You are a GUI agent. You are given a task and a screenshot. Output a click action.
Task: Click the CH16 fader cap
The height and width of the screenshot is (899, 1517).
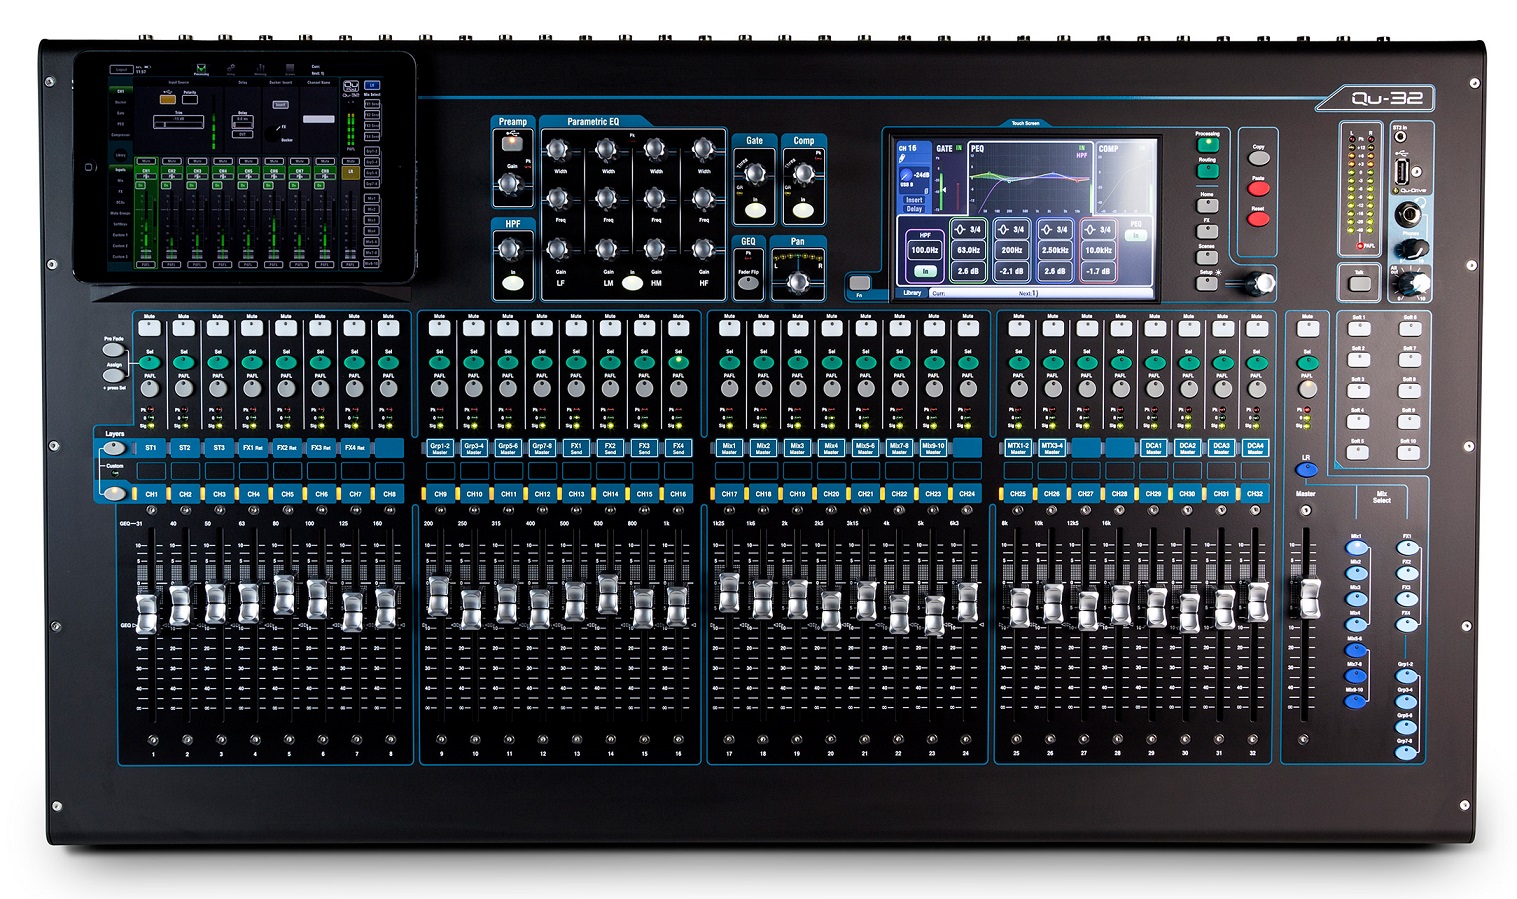pos(677,606)
